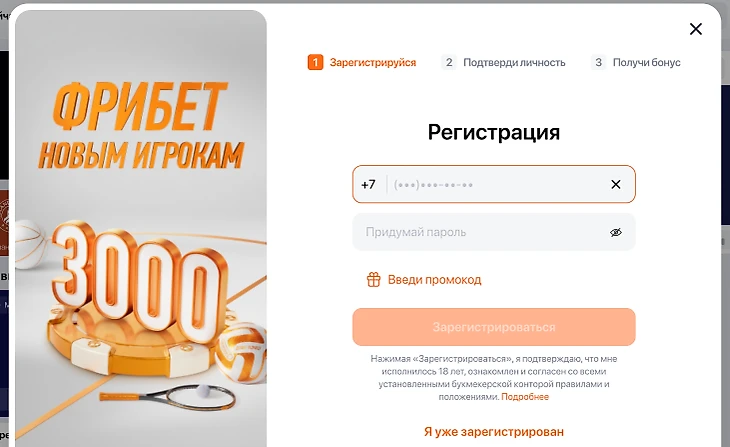
Task: Open the 'Введи промокод' promo code link
Action: (434, 280)
